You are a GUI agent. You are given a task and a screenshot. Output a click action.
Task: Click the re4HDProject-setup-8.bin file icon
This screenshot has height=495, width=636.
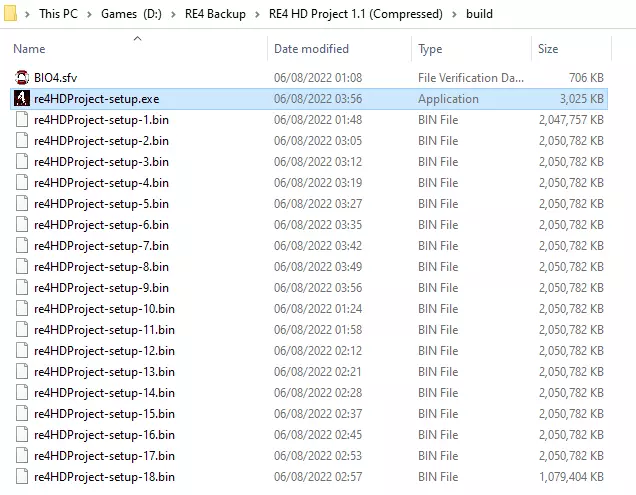(x=22, y=267)
